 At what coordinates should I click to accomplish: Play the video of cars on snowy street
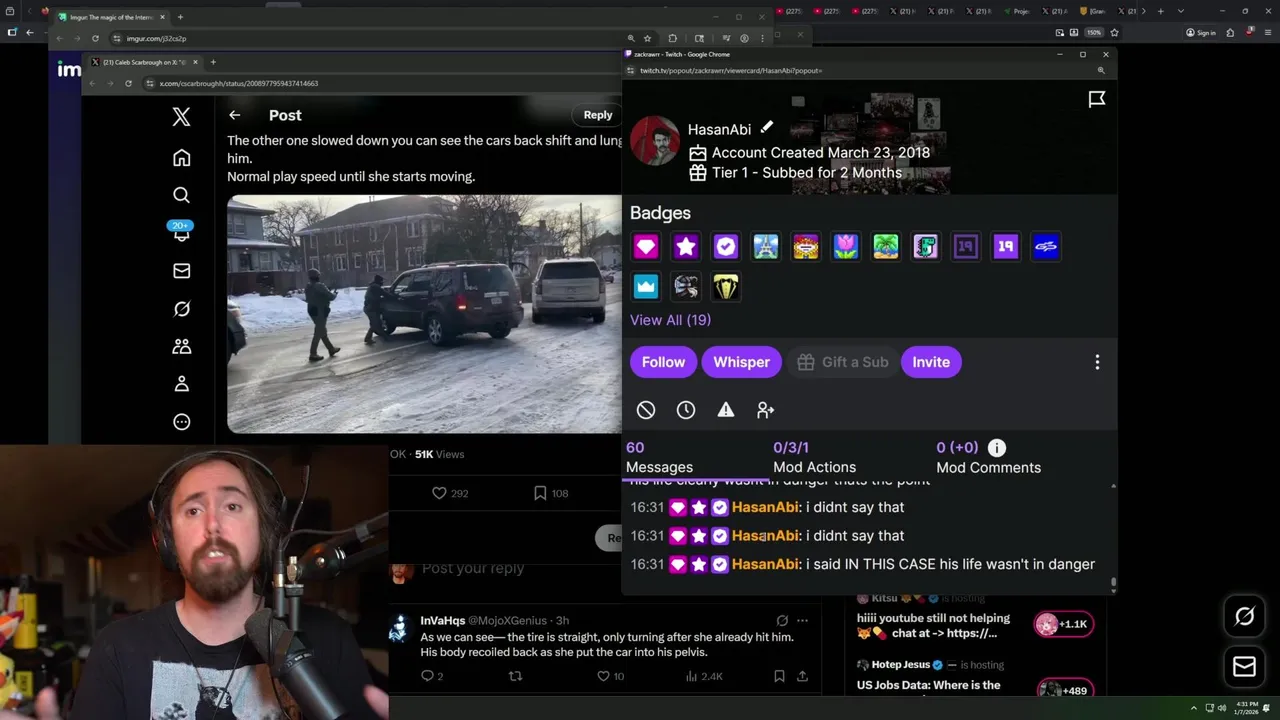click(x=424, y=314)
